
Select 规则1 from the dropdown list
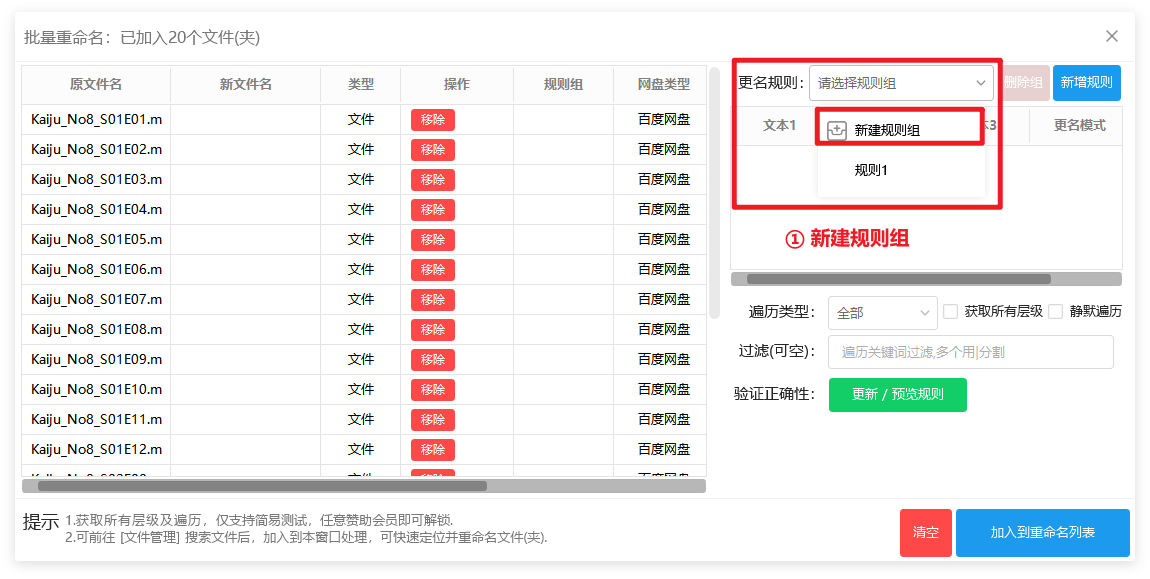click(871, 170)
